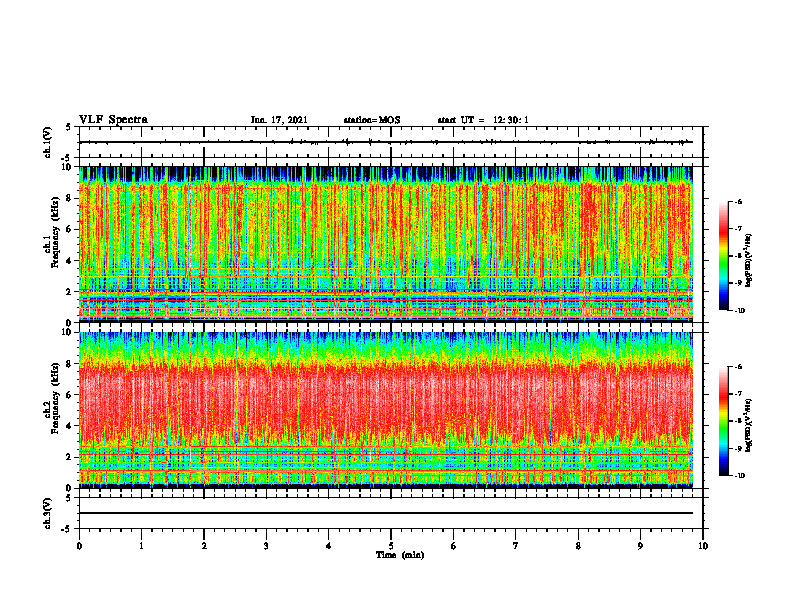Click time axis tick label "8"
This screenshot has height=612, width=792.
coord(578,546)
